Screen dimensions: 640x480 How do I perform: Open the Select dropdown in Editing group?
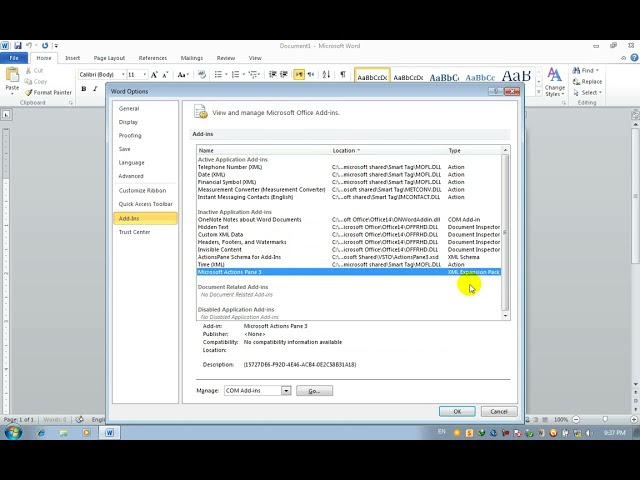tap(588, 93)
